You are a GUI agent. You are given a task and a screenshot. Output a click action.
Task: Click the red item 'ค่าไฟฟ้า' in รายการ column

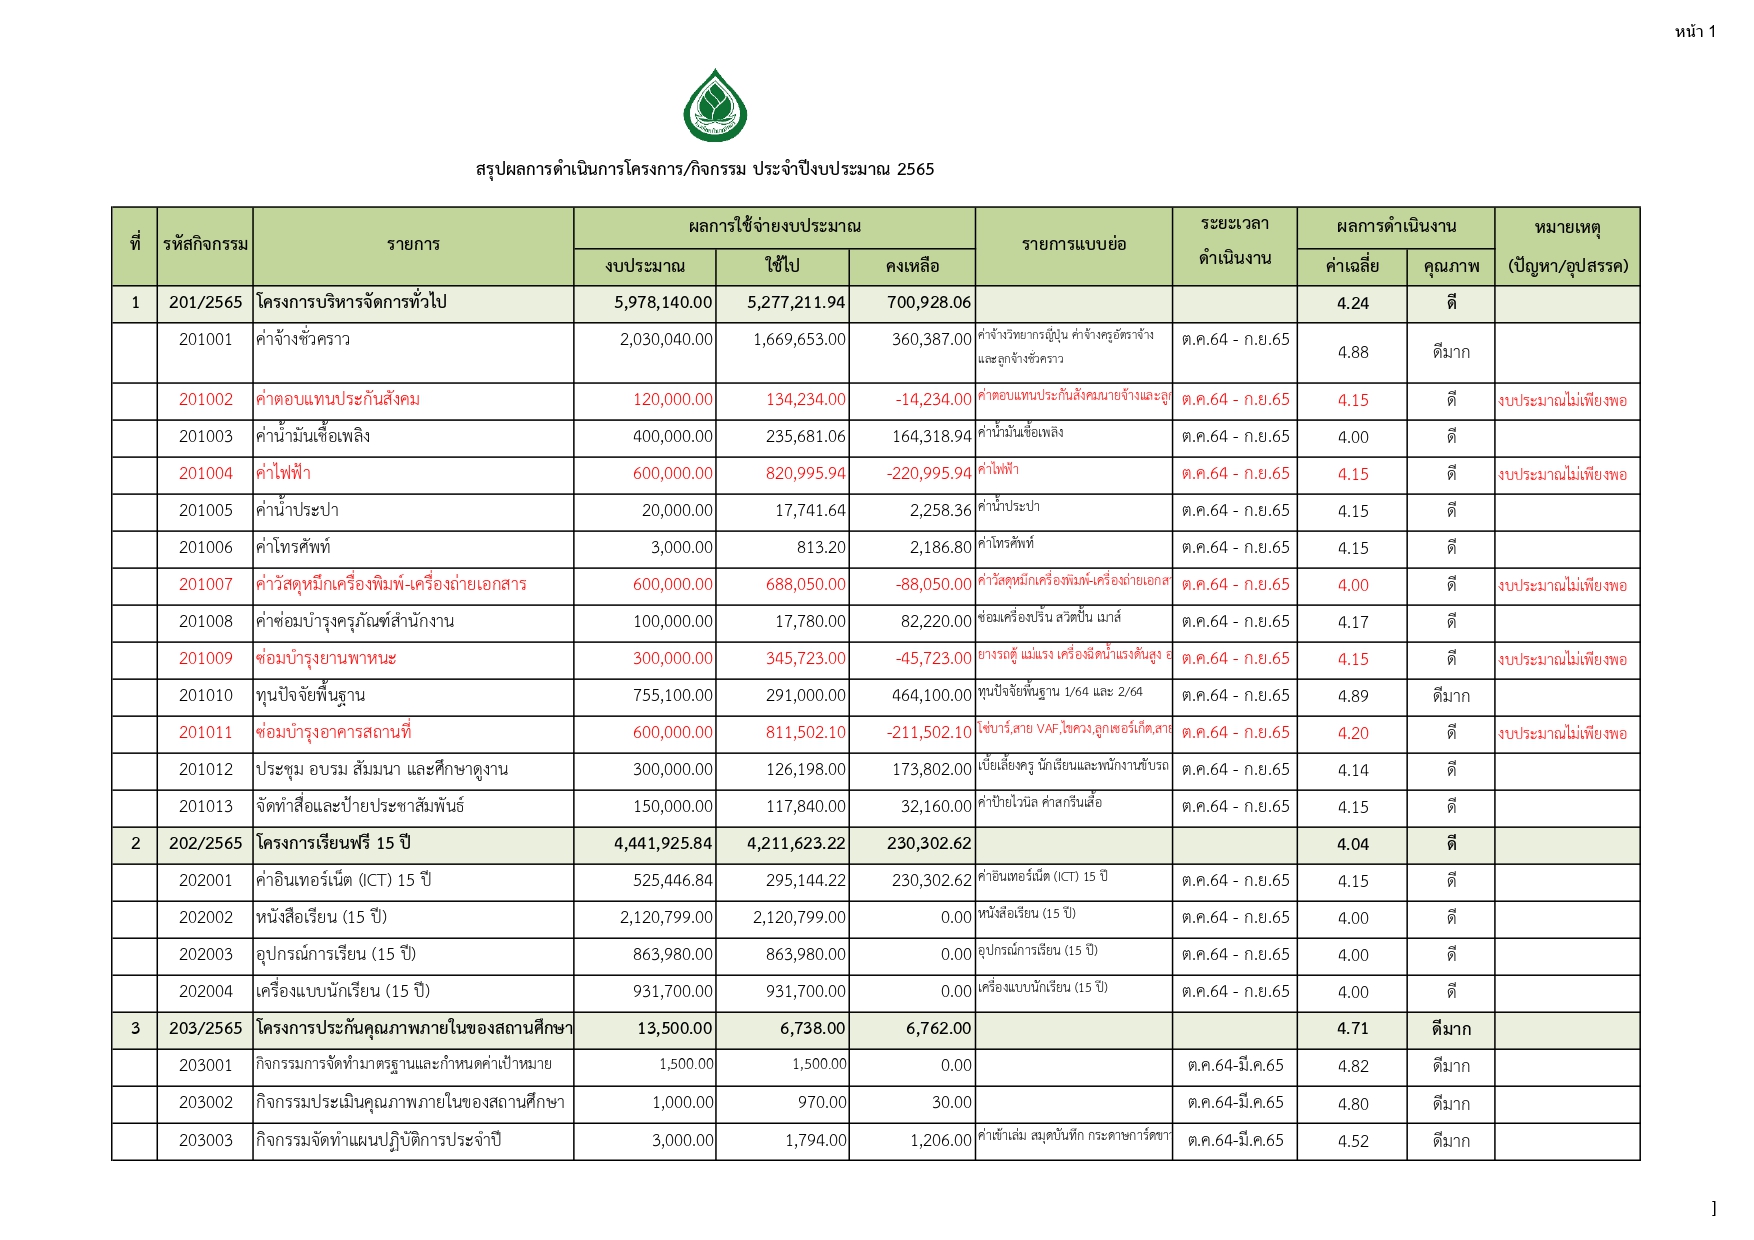pyautogui.click(x=283, y=473)
